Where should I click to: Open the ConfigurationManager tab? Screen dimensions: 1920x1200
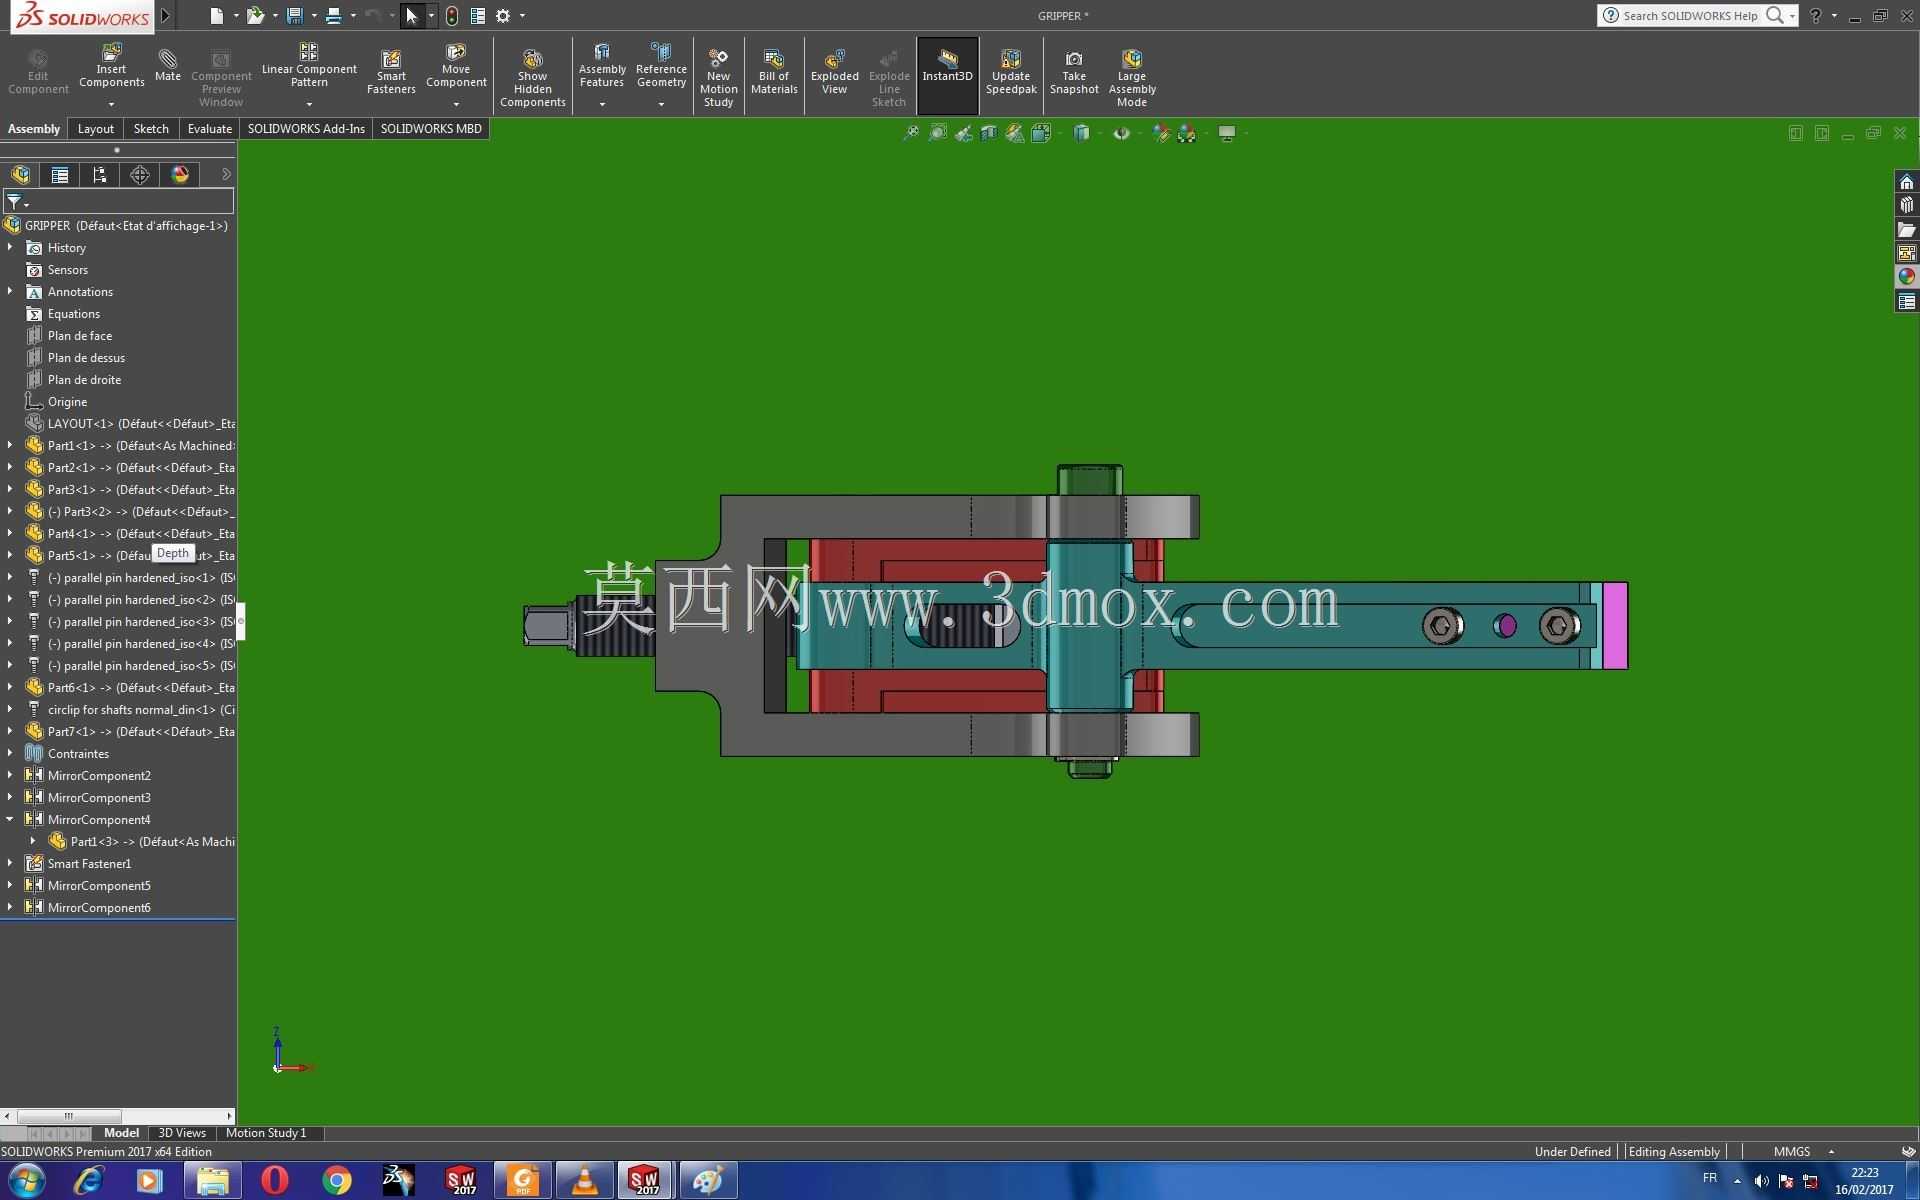pos(100,175)
